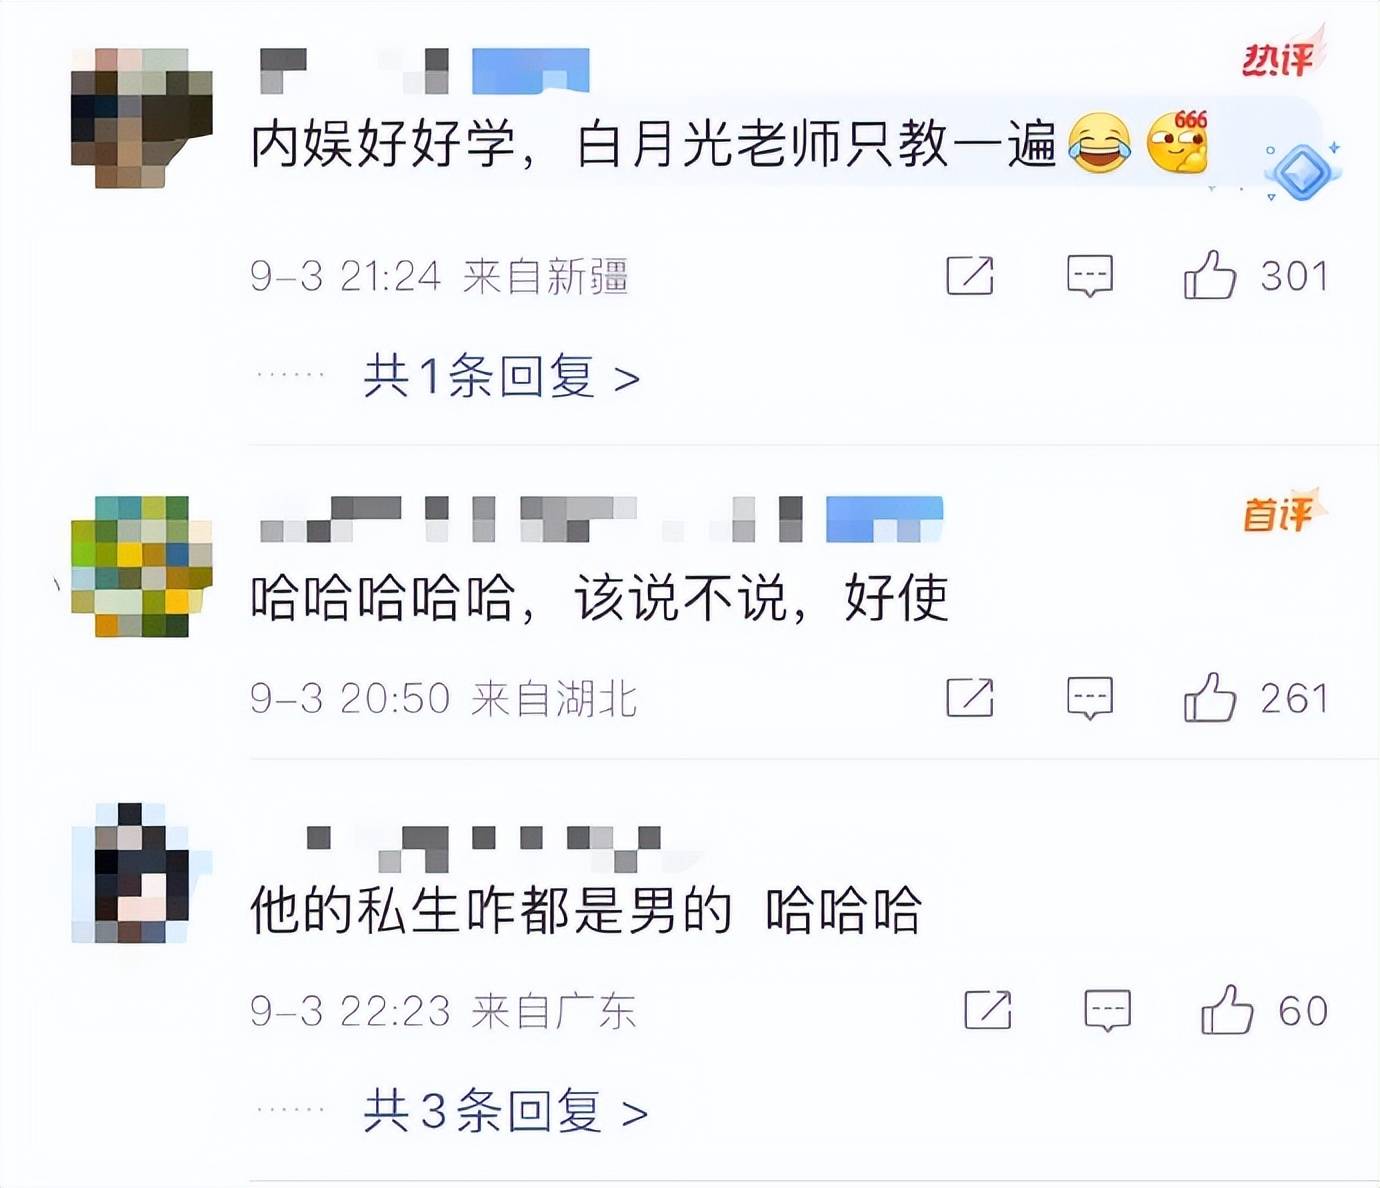Viewport: 1380px width, 1188px height.
Task: Open the first commenter's username
Action: click(424, 71)
